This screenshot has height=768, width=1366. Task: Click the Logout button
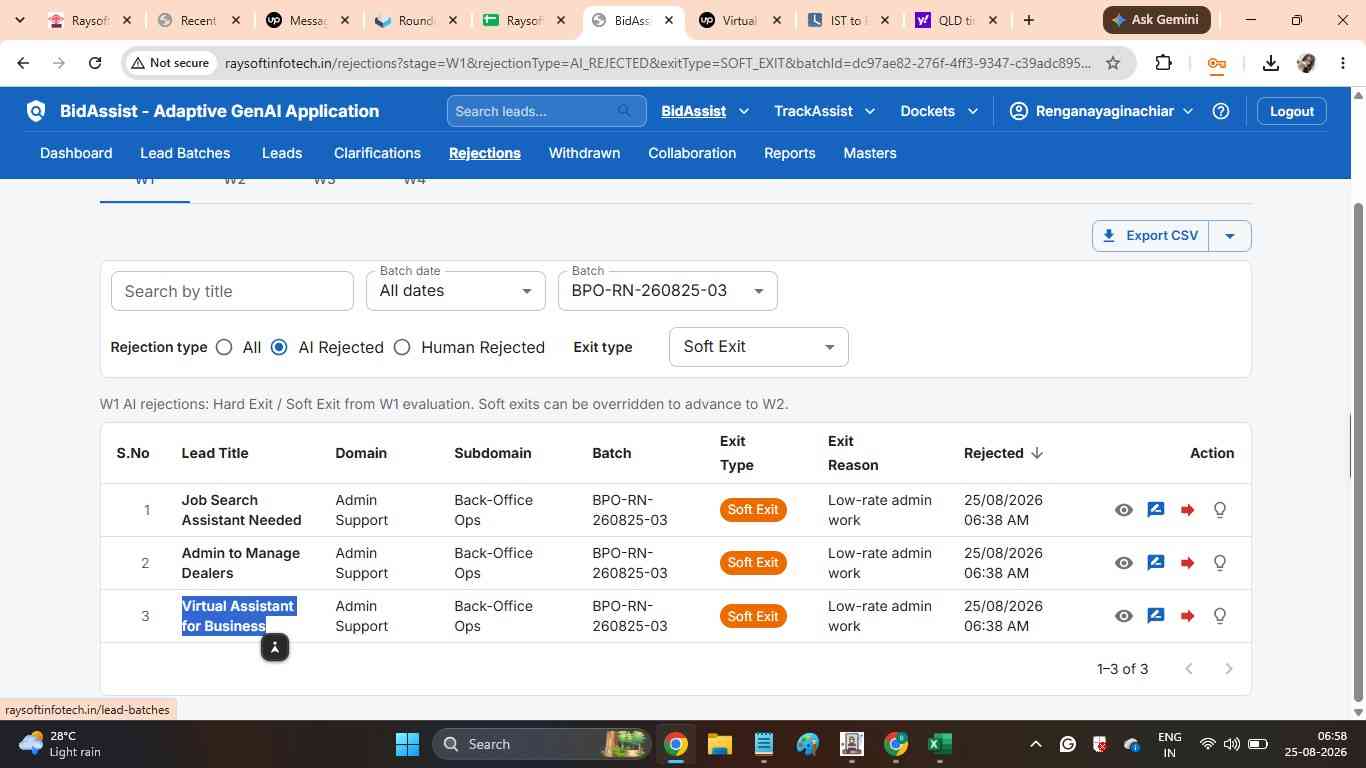point(1292,111)
